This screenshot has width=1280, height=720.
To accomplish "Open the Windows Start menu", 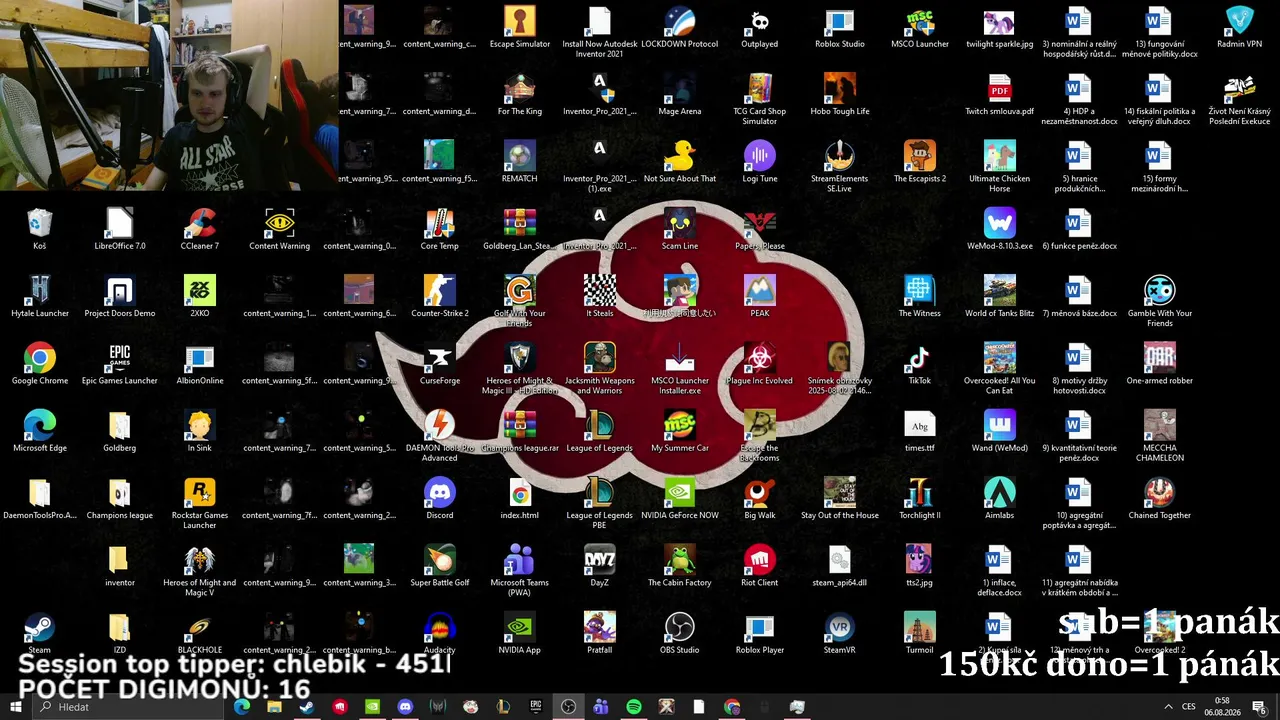I will (x=15, y=707).
